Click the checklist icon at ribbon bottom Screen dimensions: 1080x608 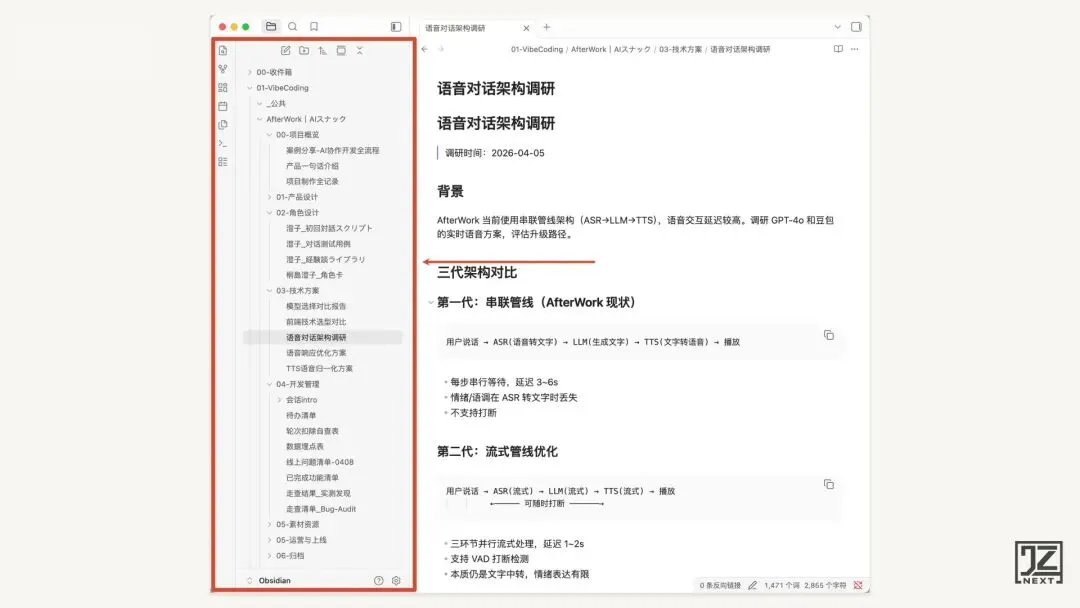tap(222, 162)
